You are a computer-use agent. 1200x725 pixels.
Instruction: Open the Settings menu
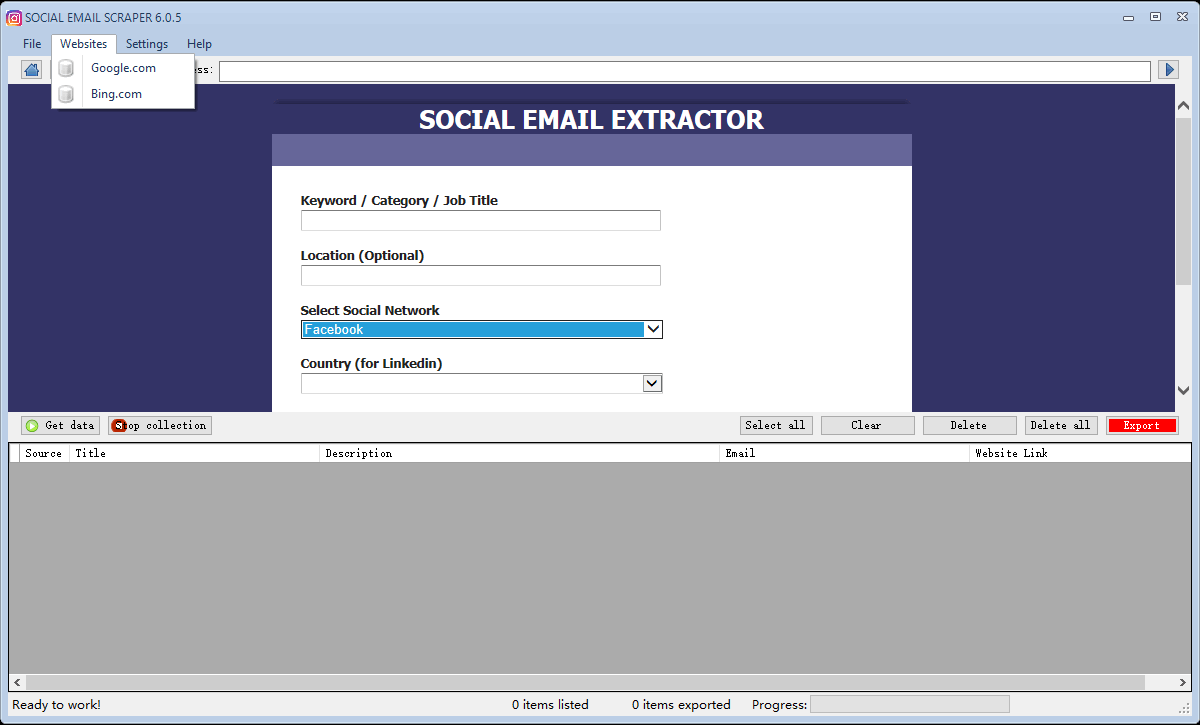[147, 44]
